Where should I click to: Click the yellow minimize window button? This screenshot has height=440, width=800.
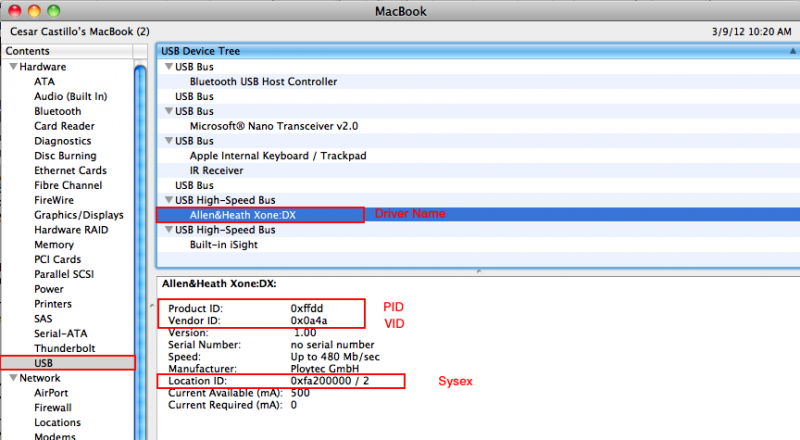34,11
